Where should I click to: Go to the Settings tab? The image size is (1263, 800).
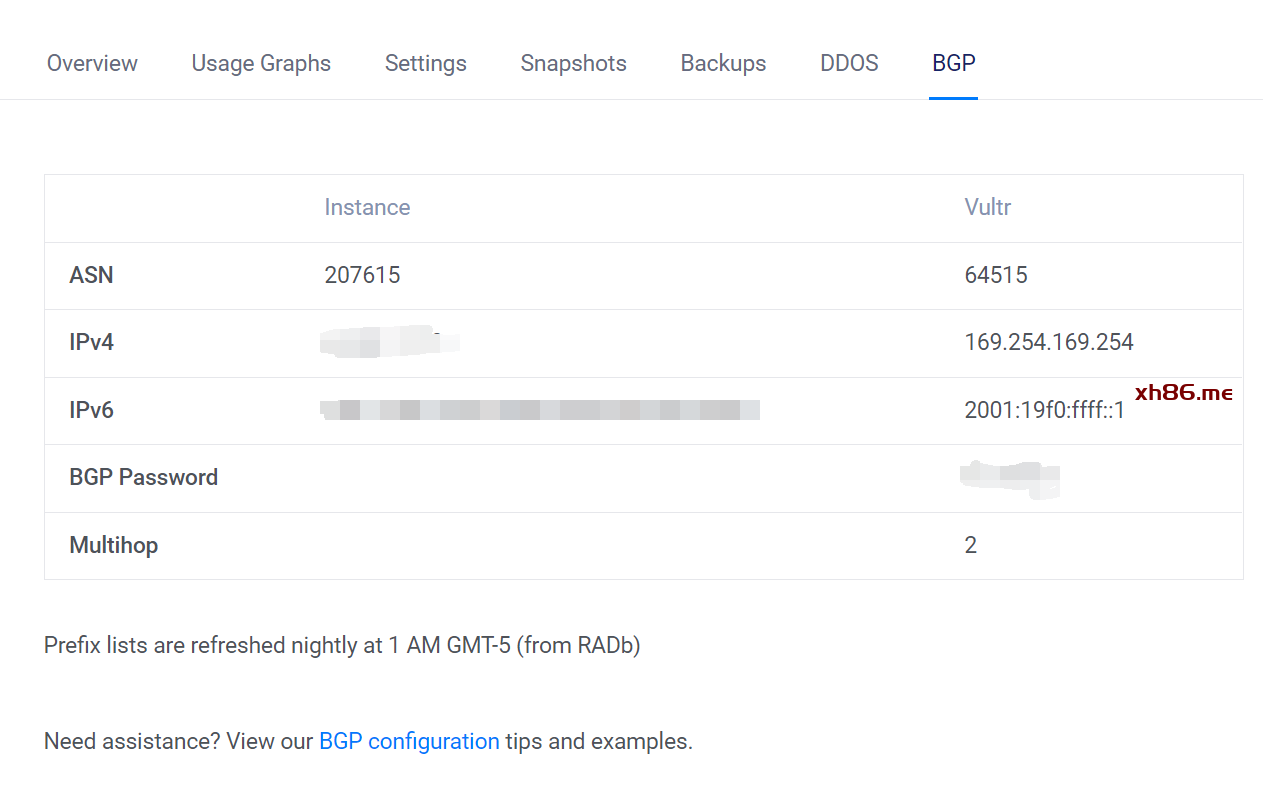425,63
